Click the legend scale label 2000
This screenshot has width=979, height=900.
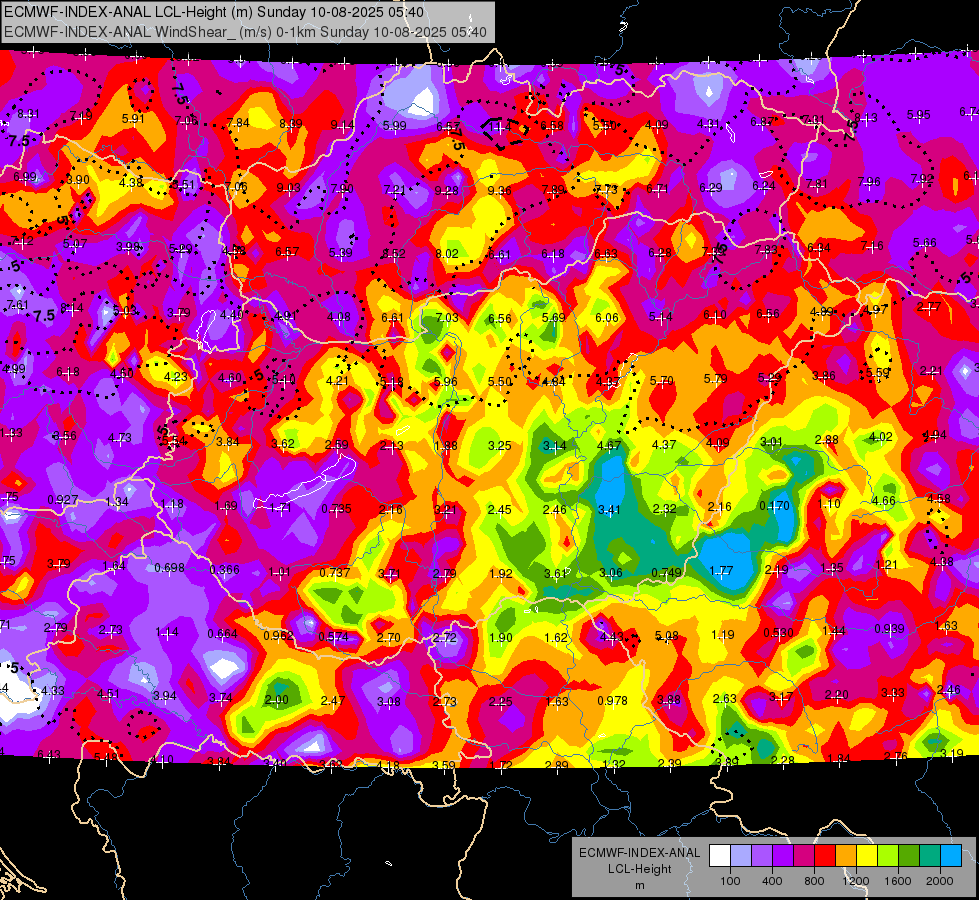click(x=940, y=881)
